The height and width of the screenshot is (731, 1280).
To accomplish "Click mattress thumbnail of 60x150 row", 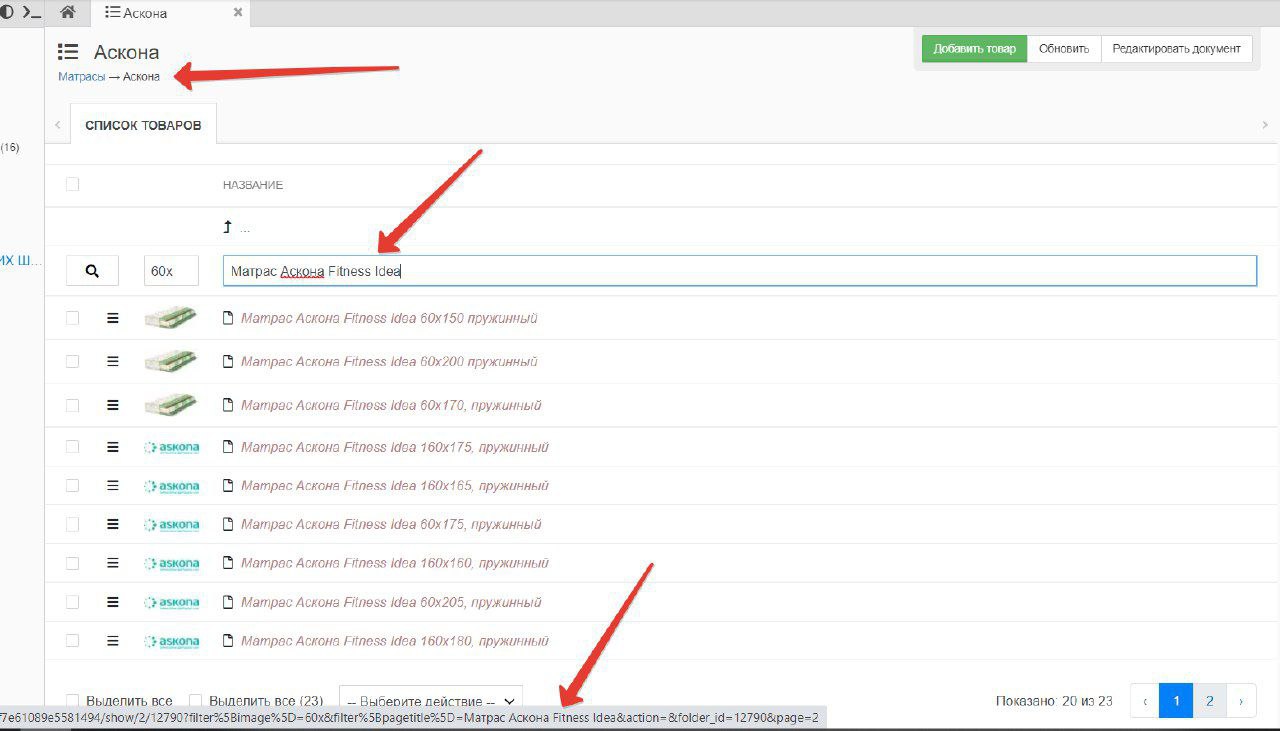I will pos(170,318).
